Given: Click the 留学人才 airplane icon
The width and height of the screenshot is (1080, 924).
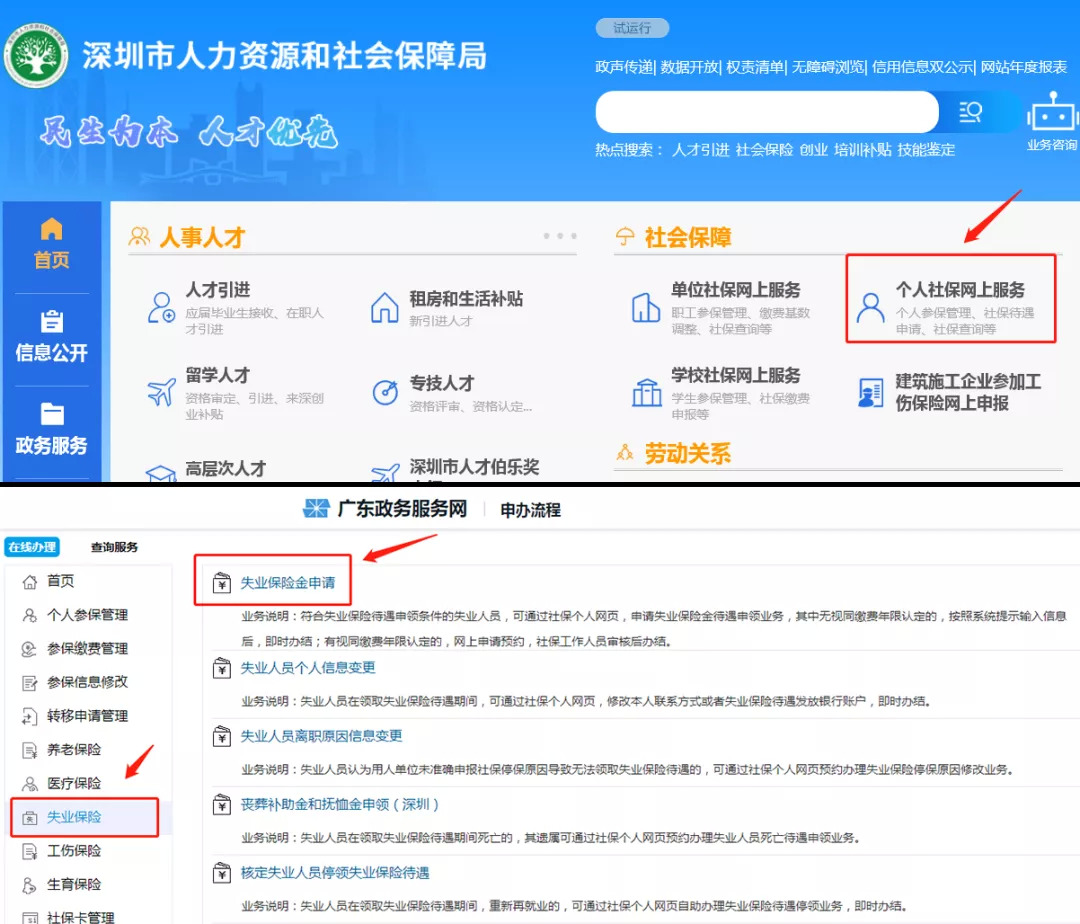Looking at the screenshot, I should coord(161,392).
